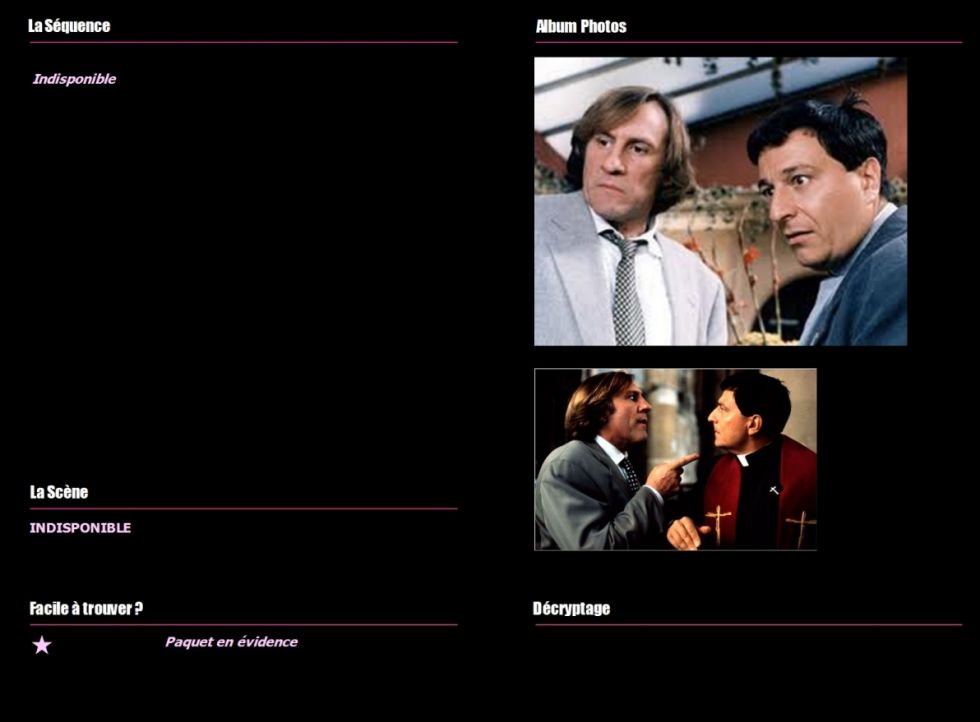Screen dimensions: 980x722
Task: Click the pink line under La Scène
Action: point(244,509)
